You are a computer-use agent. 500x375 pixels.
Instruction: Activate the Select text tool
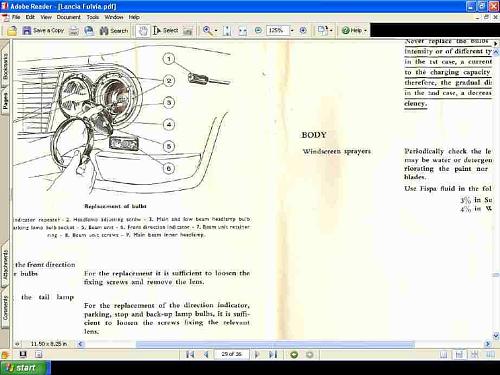166,31
